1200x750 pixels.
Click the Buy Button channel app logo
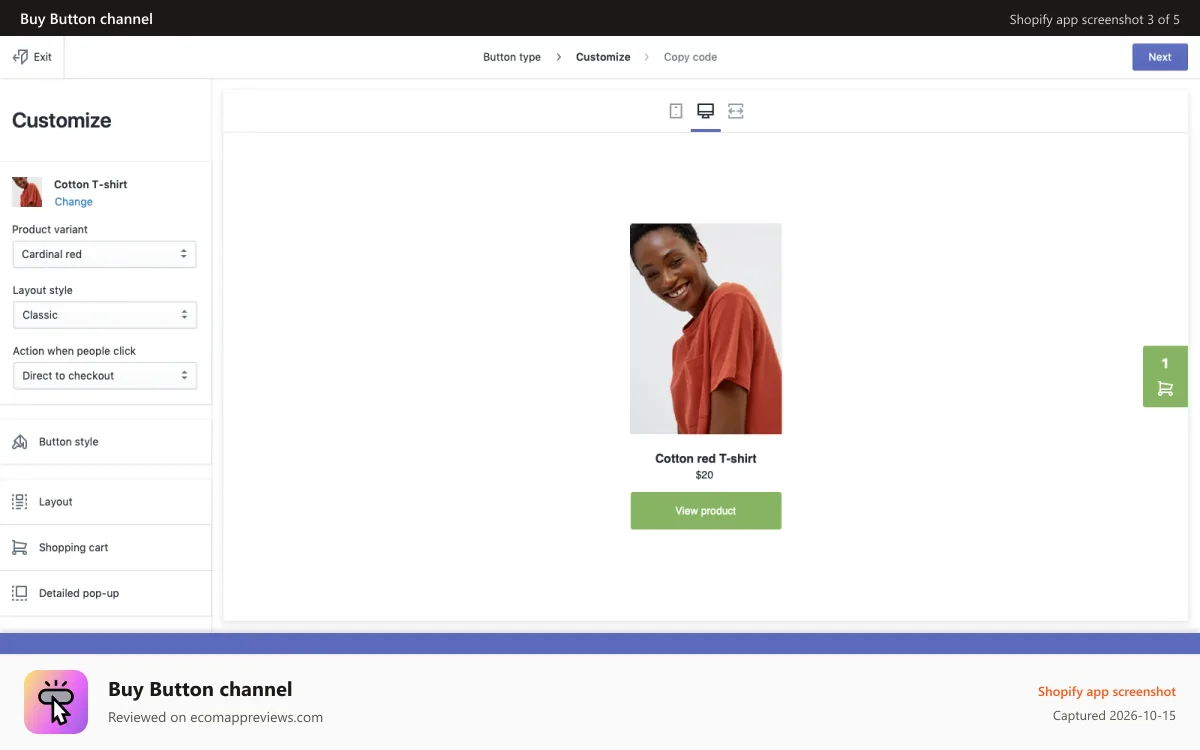click(x=56, y=702)
